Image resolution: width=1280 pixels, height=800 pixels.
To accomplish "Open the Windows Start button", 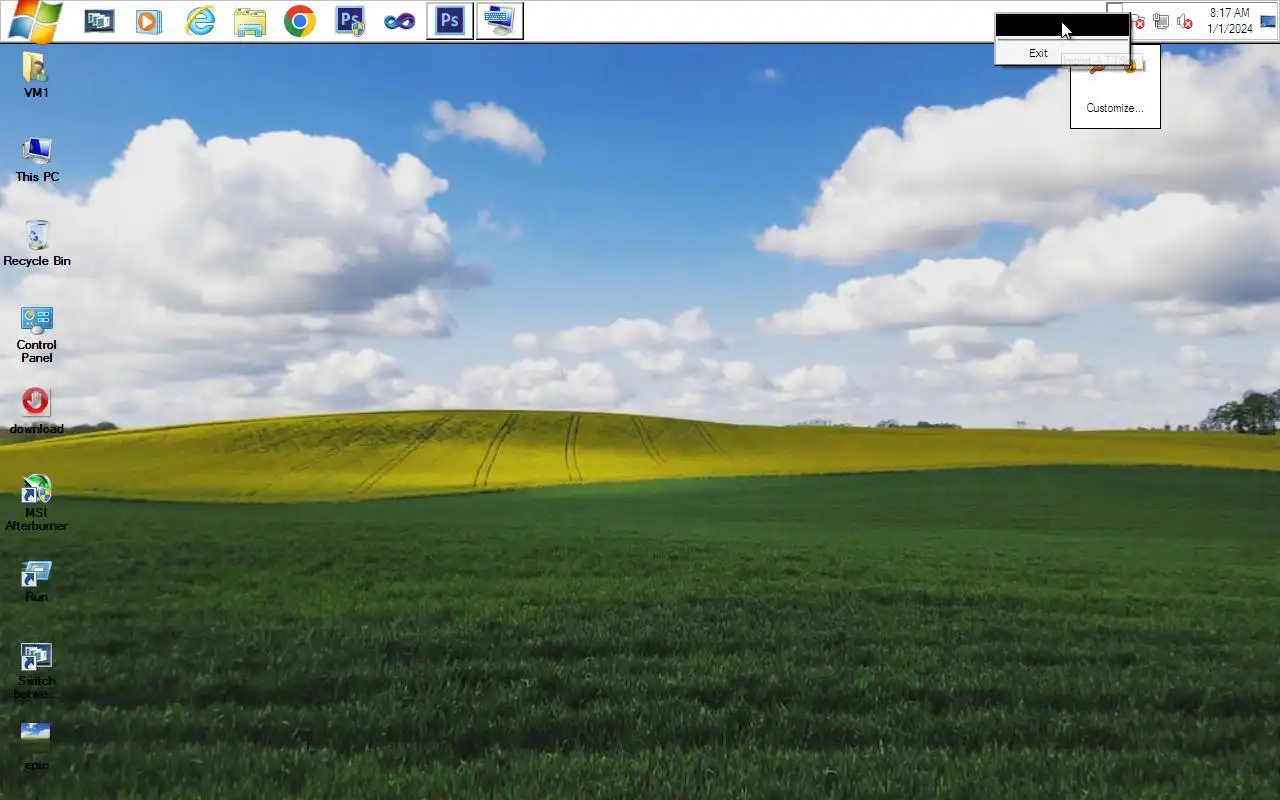I will click(x=34, y=20).
